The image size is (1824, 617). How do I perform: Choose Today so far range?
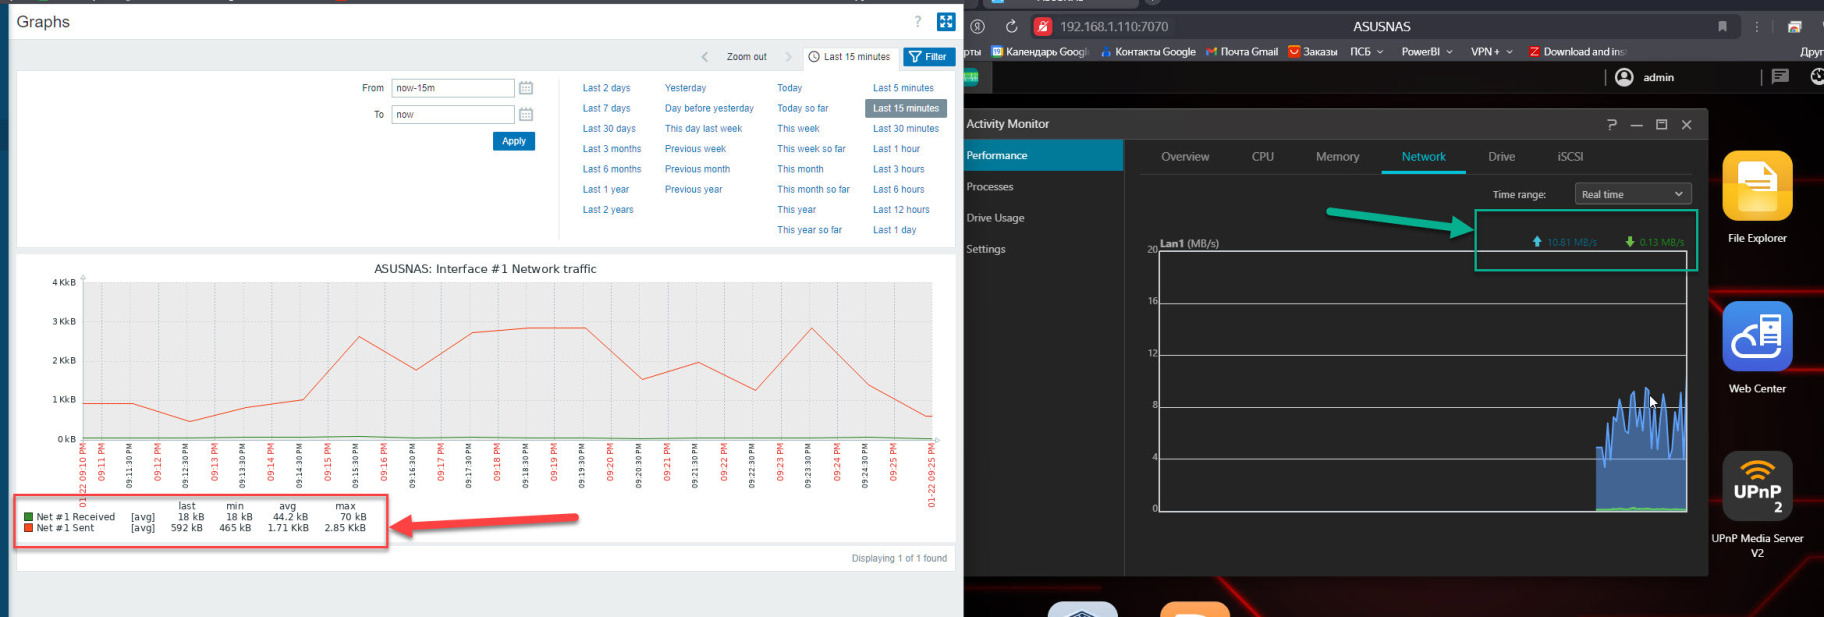tap(803, 108)
